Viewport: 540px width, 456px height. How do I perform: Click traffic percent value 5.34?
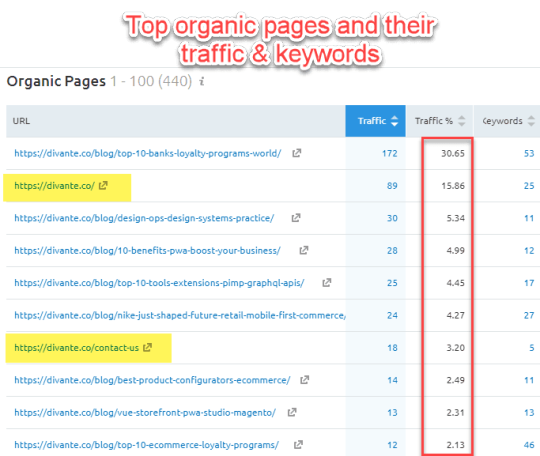pyautogui.click(x=456, y=218)
